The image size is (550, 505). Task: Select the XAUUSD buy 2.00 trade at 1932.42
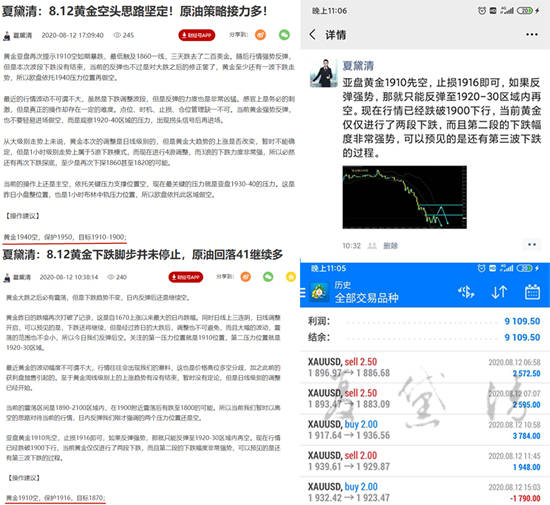[425, 491]
